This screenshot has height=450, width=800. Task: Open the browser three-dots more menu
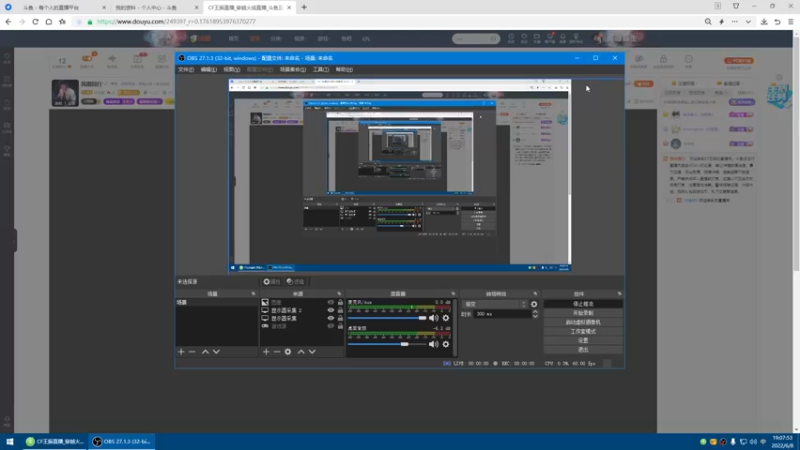[735, 21]
